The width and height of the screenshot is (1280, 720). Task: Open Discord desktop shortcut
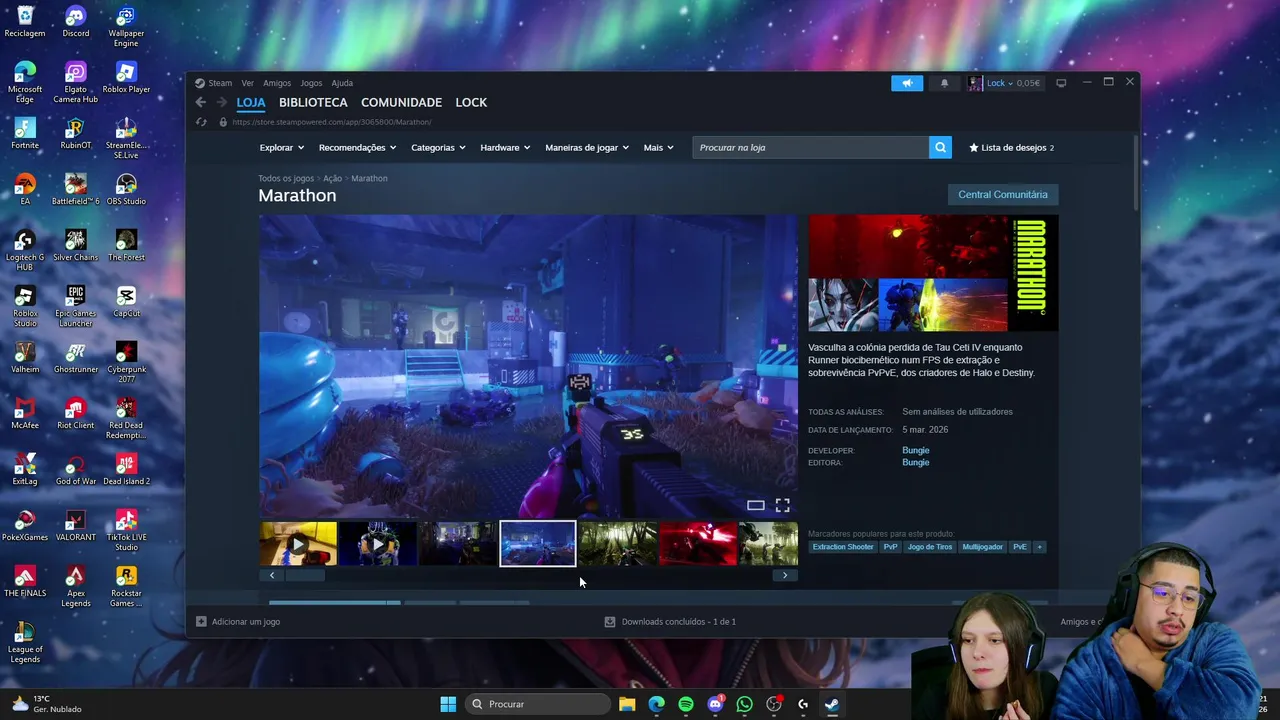click(x=76, y=22)
